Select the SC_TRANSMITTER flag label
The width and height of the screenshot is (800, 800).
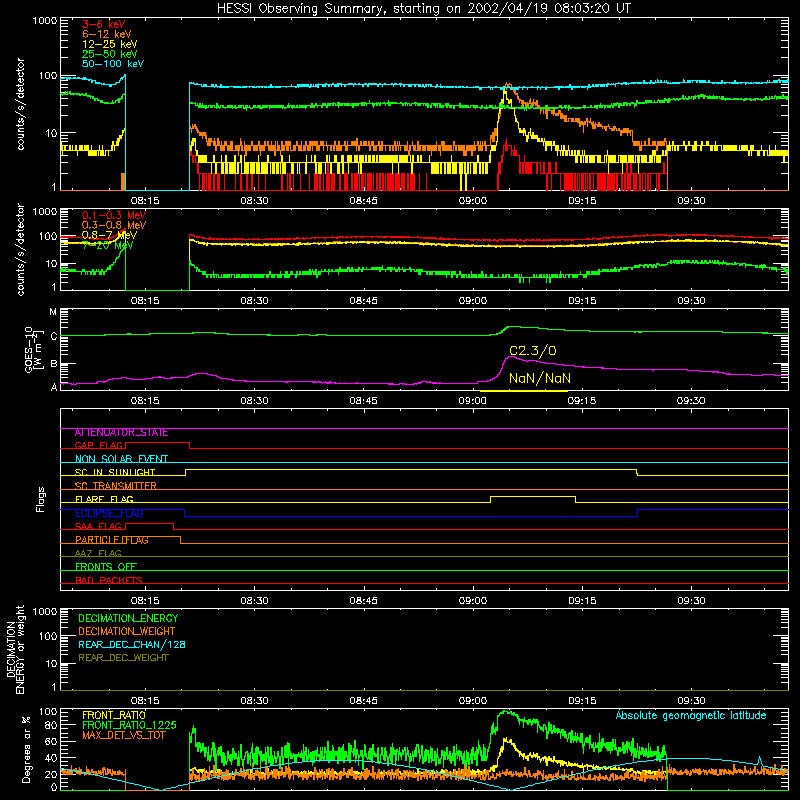point(115,486)
